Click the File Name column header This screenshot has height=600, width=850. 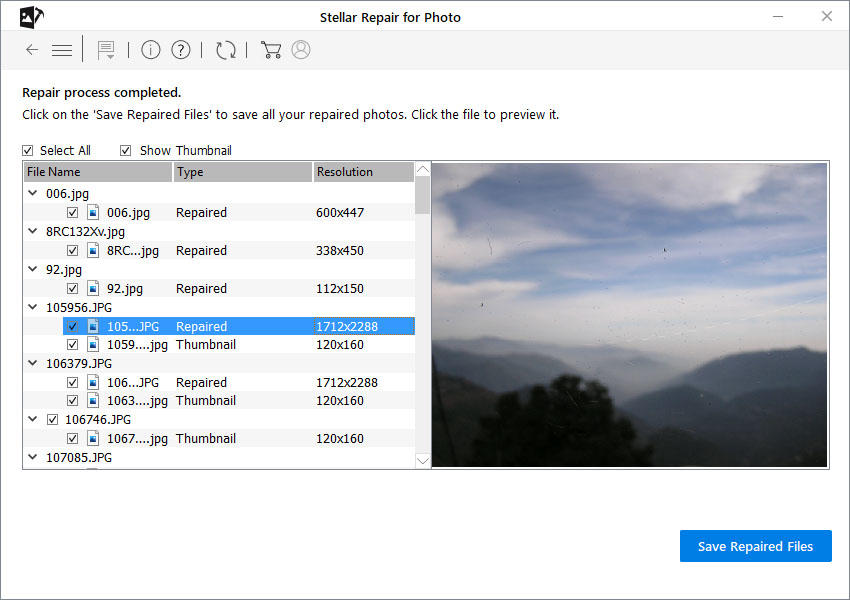[x=97, y=171]
